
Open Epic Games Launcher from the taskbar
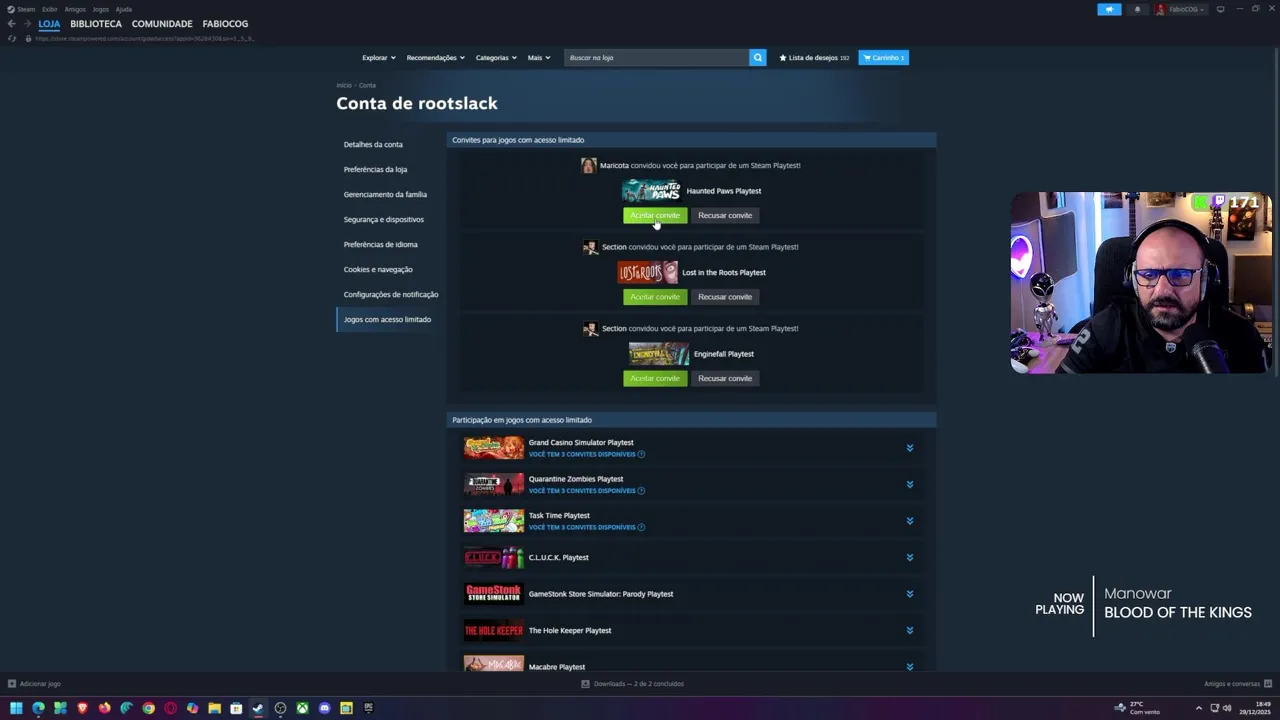pos(368,708)
